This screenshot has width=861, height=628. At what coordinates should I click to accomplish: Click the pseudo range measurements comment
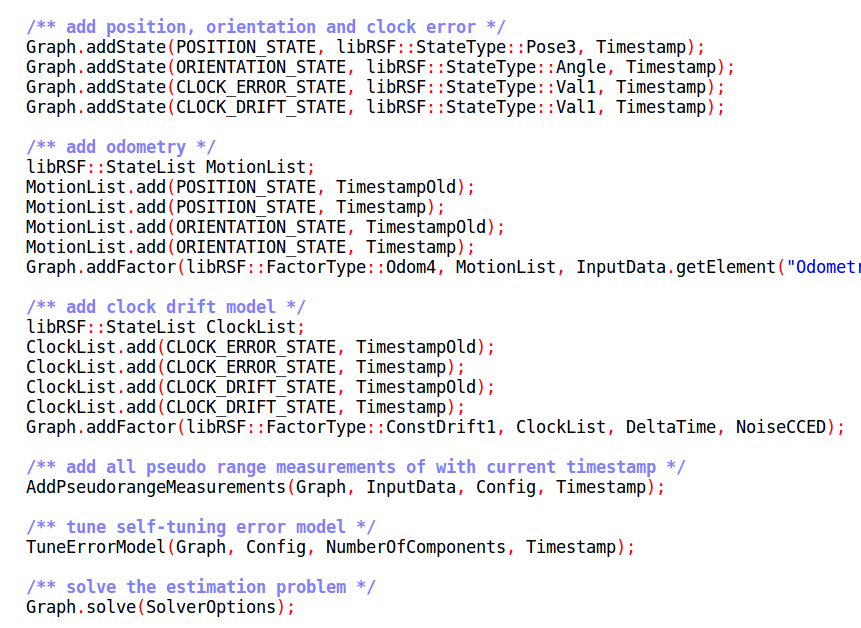(355, 467)
